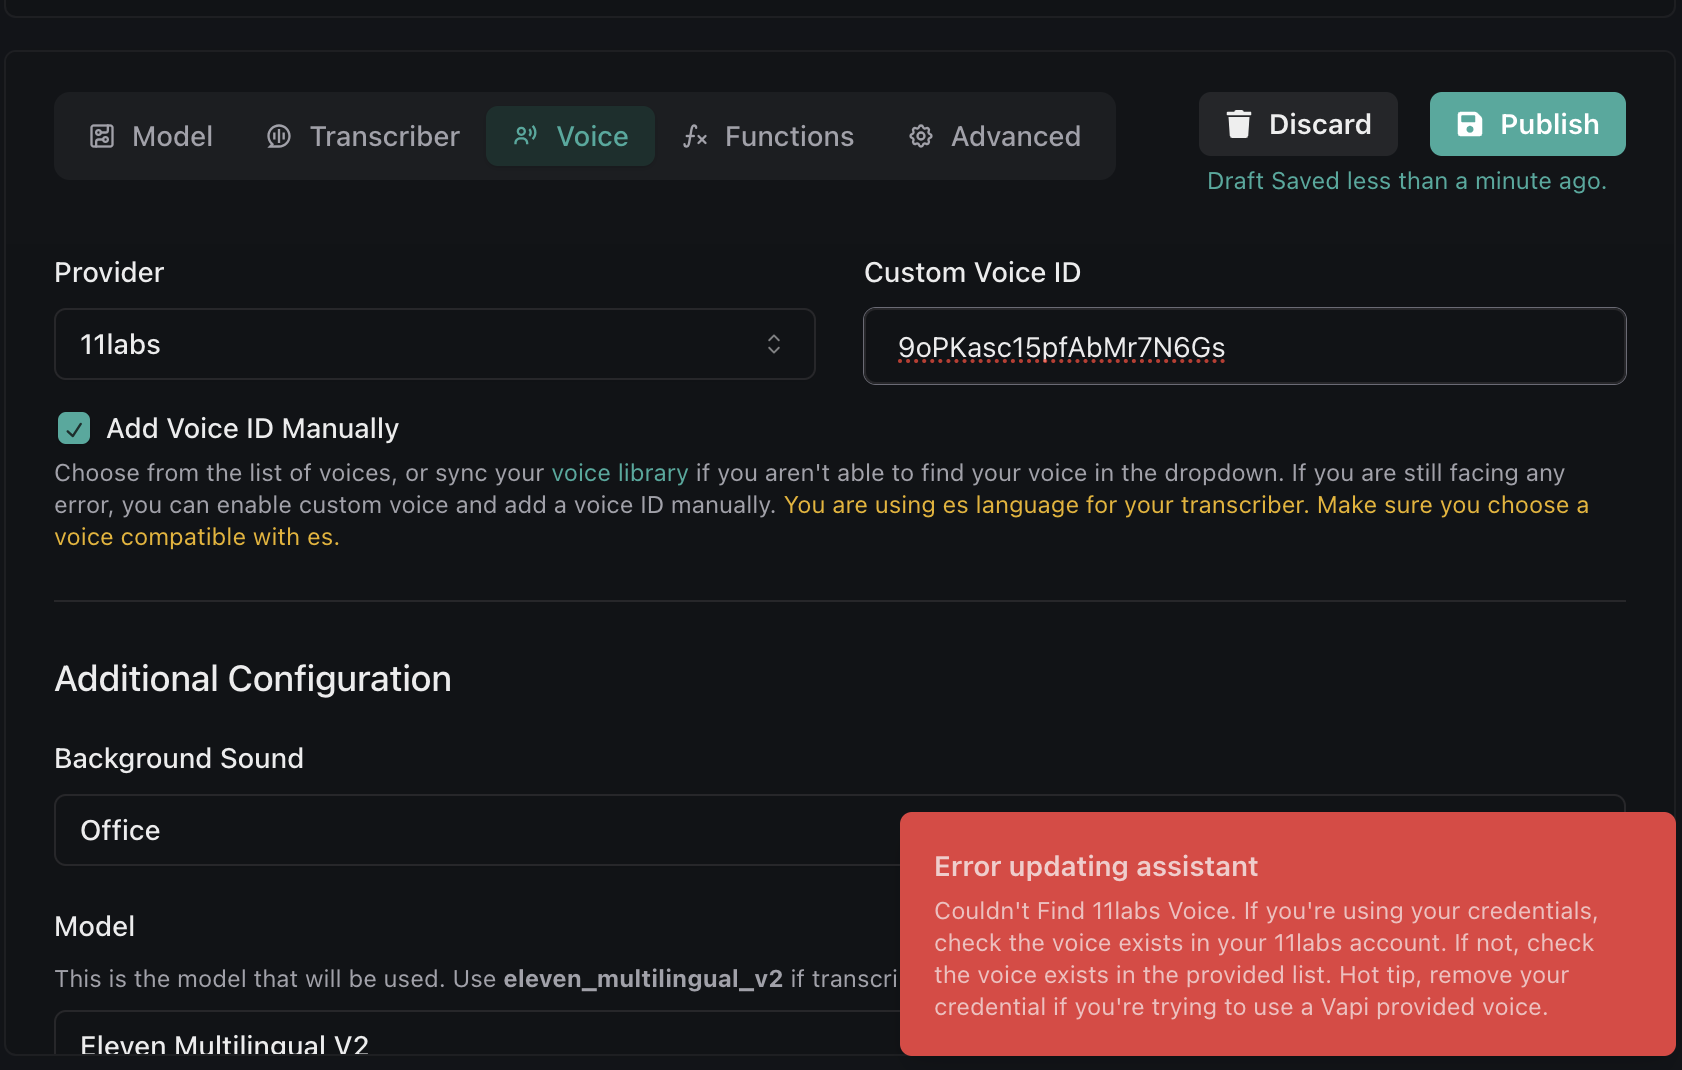
Task: Publish the assistant changes
Action: tap(1527, 124)
